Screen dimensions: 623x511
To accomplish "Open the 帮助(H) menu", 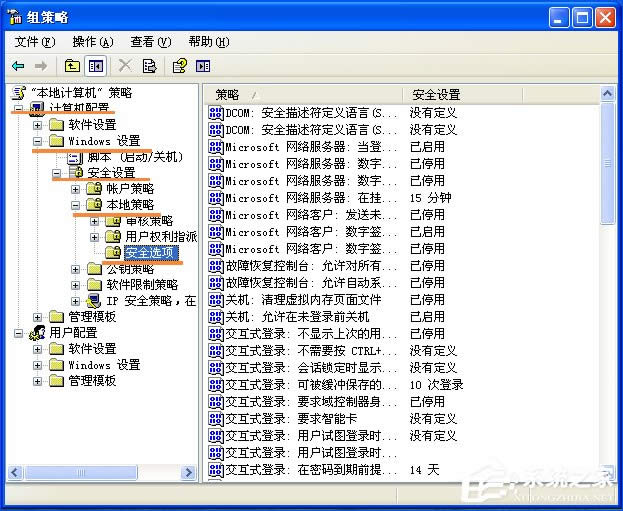I will 208,41.
